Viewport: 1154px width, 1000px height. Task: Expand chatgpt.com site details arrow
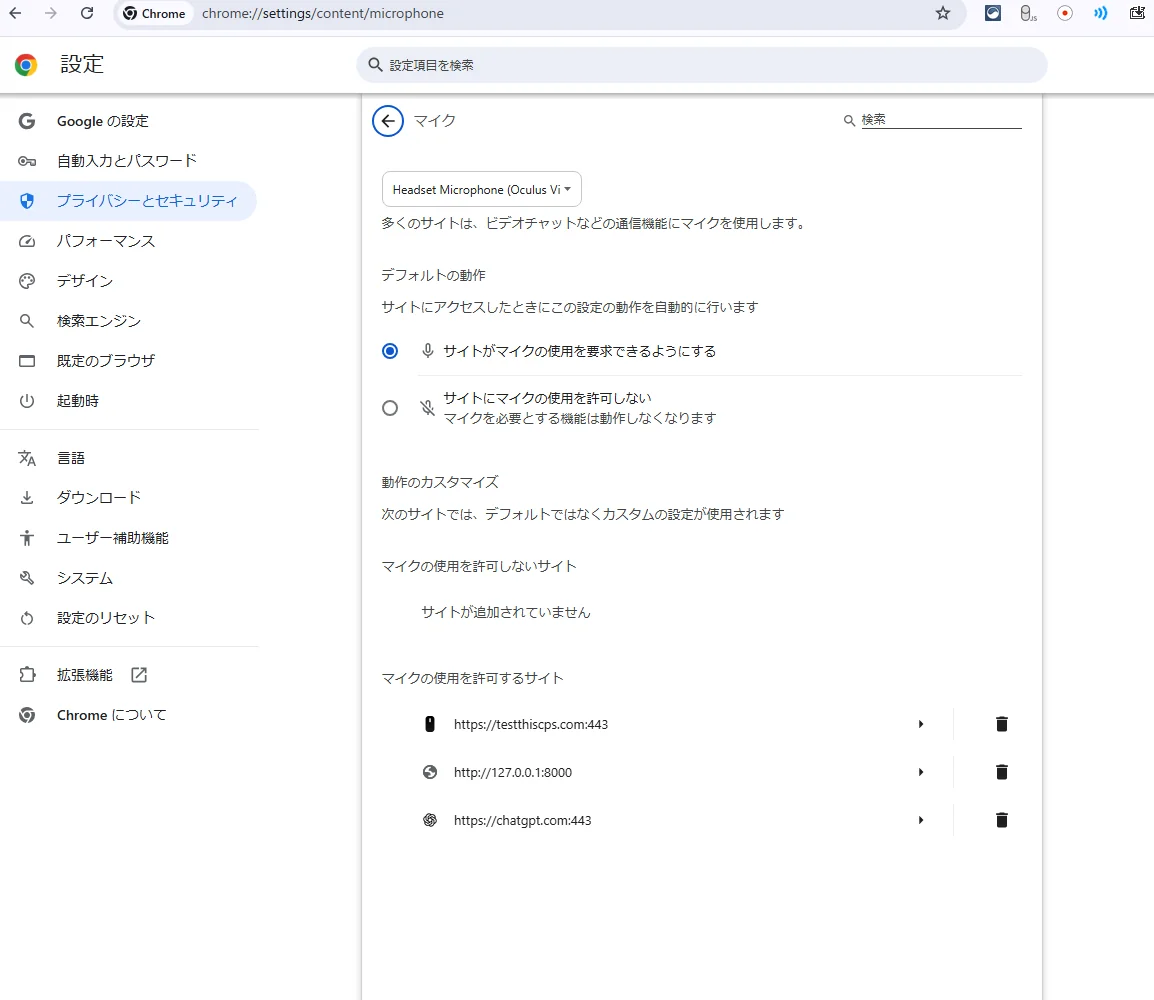(920, 820)
